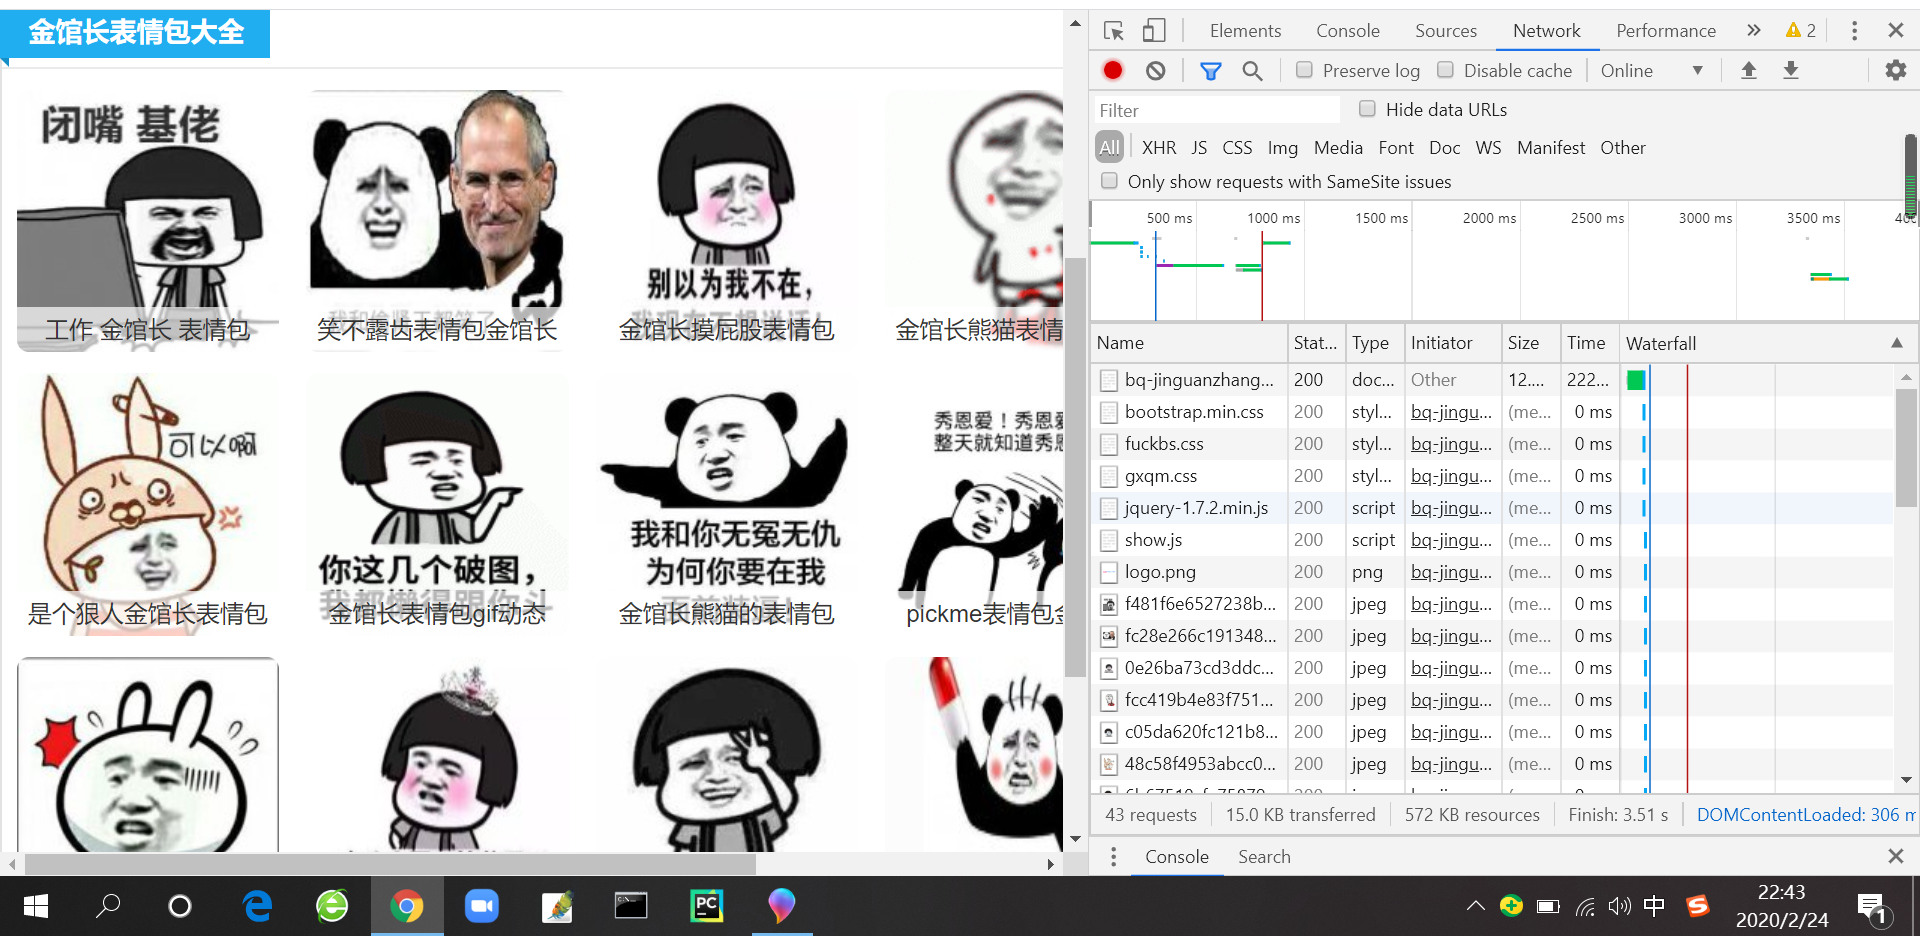Export network log as HAR file

pos(1791,70)
